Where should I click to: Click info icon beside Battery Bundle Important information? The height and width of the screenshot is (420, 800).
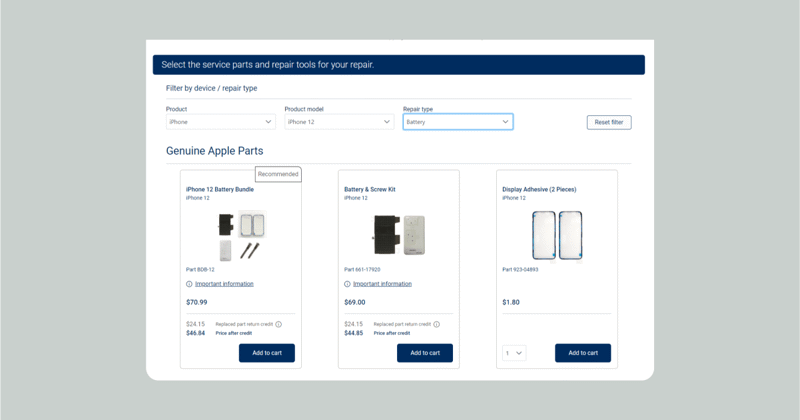189,284
